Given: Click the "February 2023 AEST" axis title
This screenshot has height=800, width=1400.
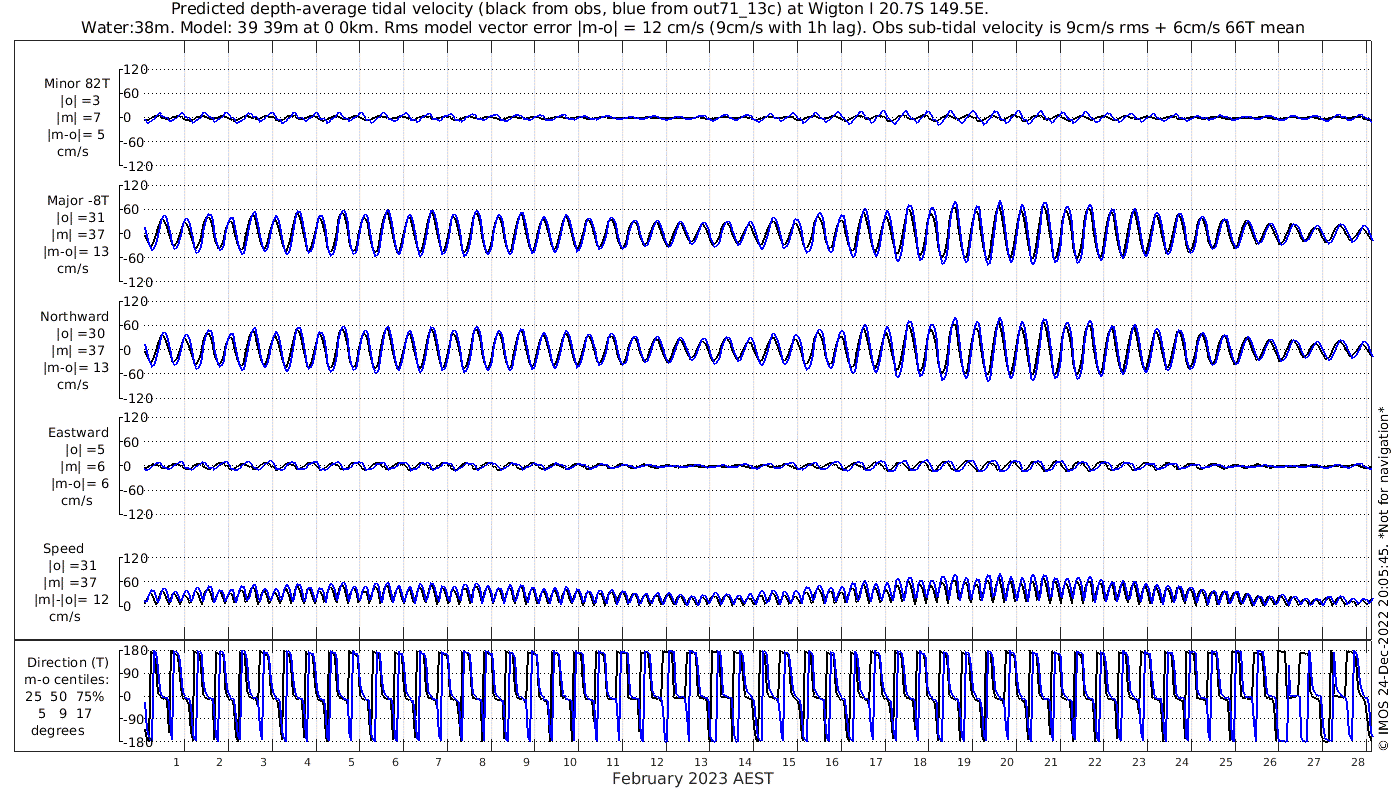Looking at the screenshot, I should pos(693,779).
